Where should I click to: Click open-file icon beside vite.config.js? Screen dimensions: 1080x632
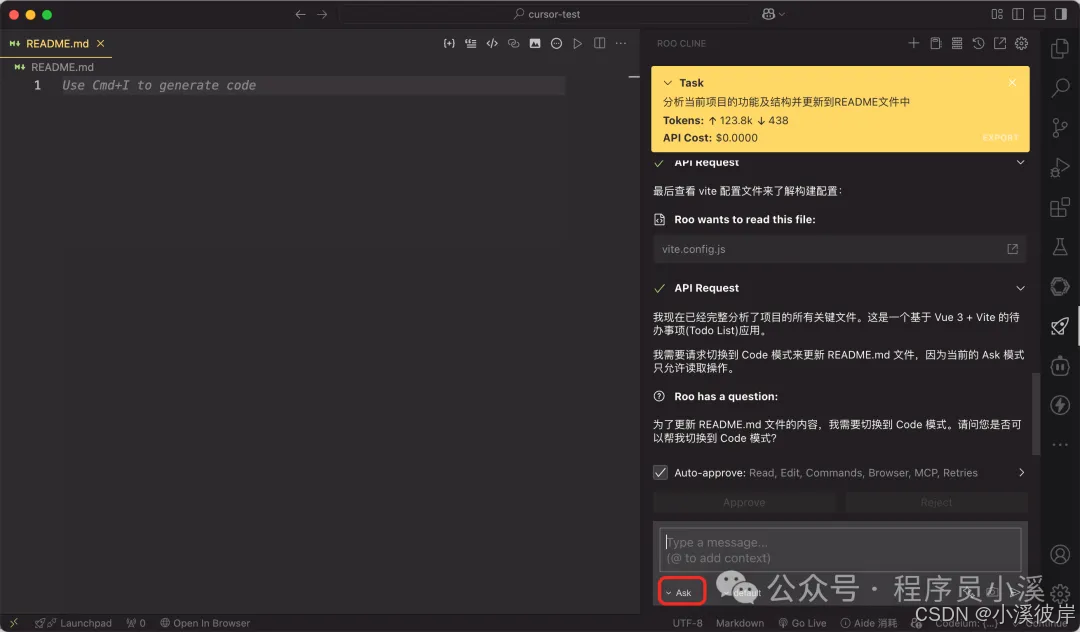pos(1012,249)
